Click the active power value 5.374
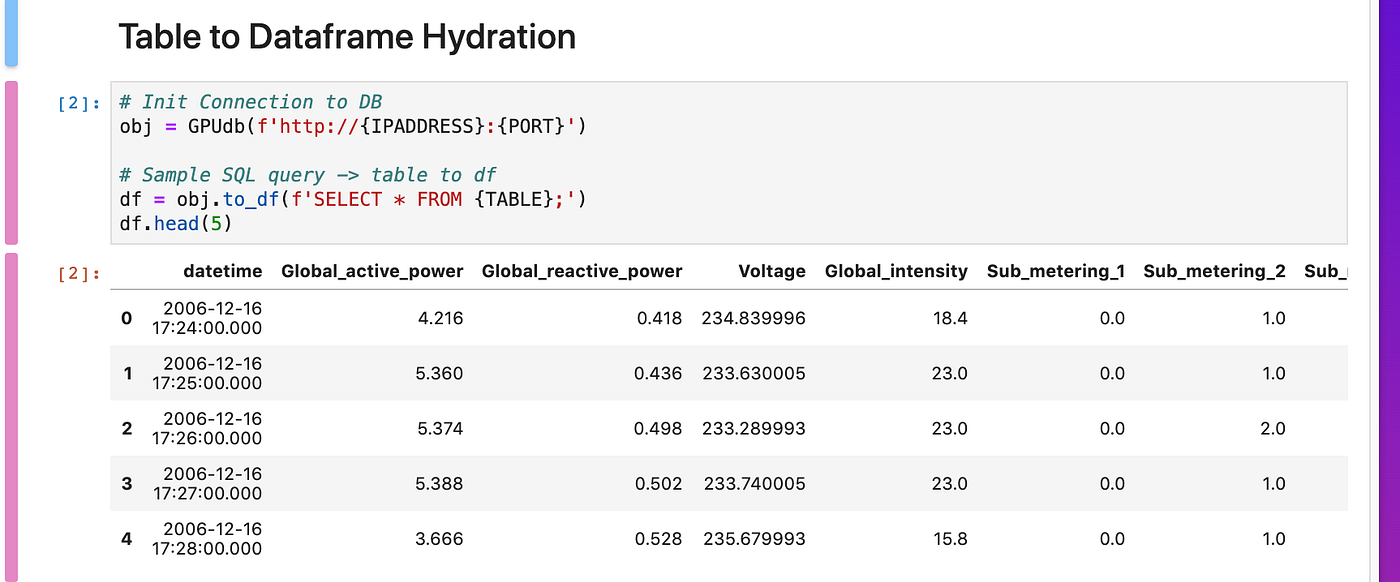The height and width of the screenshot is (582, 1400). 442,428
